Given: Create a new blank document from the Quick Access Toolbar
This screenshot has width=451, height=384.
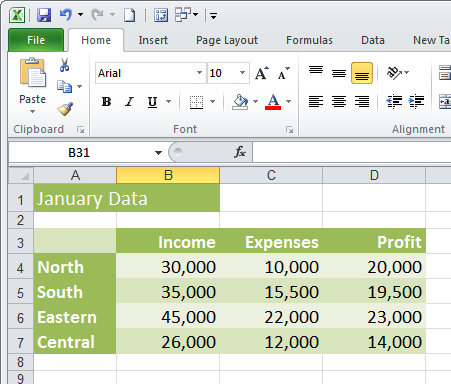Looking at the screenshot, I should [x=129, y=15].
